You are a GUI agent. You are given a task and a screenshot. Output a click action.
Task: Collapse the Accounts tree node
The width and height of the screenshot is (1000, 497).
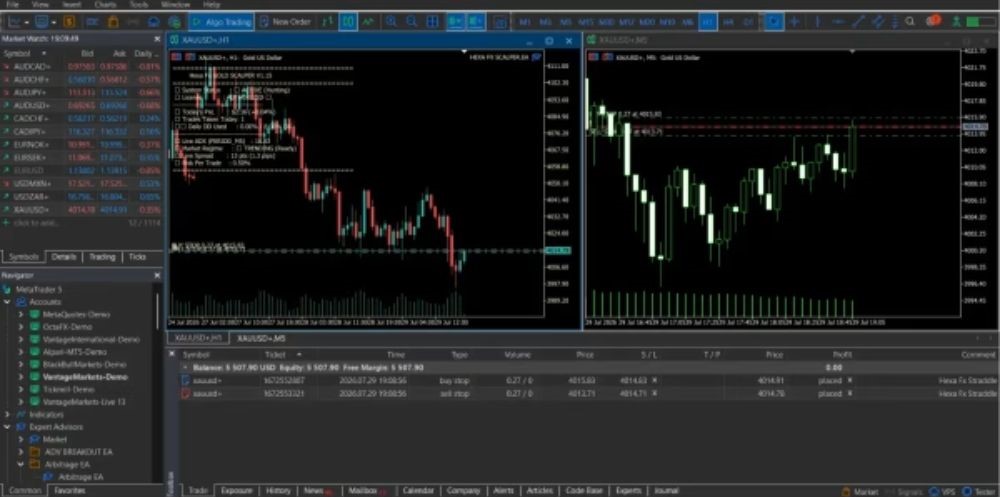coord(8,302)
